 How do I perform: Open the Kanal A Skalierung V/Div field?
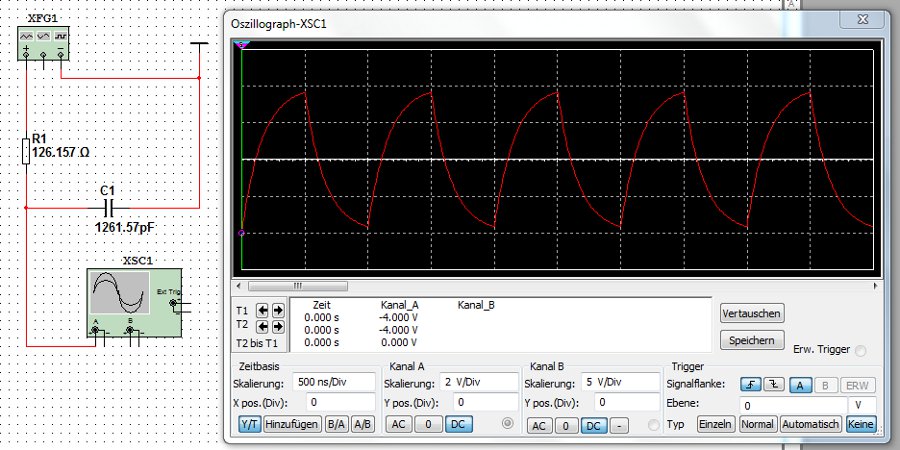coord(476,382)
